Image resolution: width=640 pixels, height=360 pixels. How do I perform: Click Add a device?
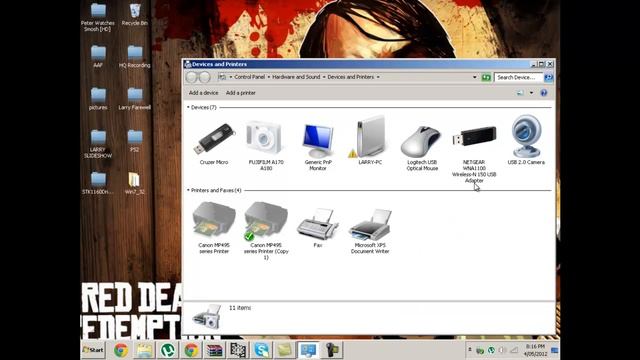pos(203,93)
